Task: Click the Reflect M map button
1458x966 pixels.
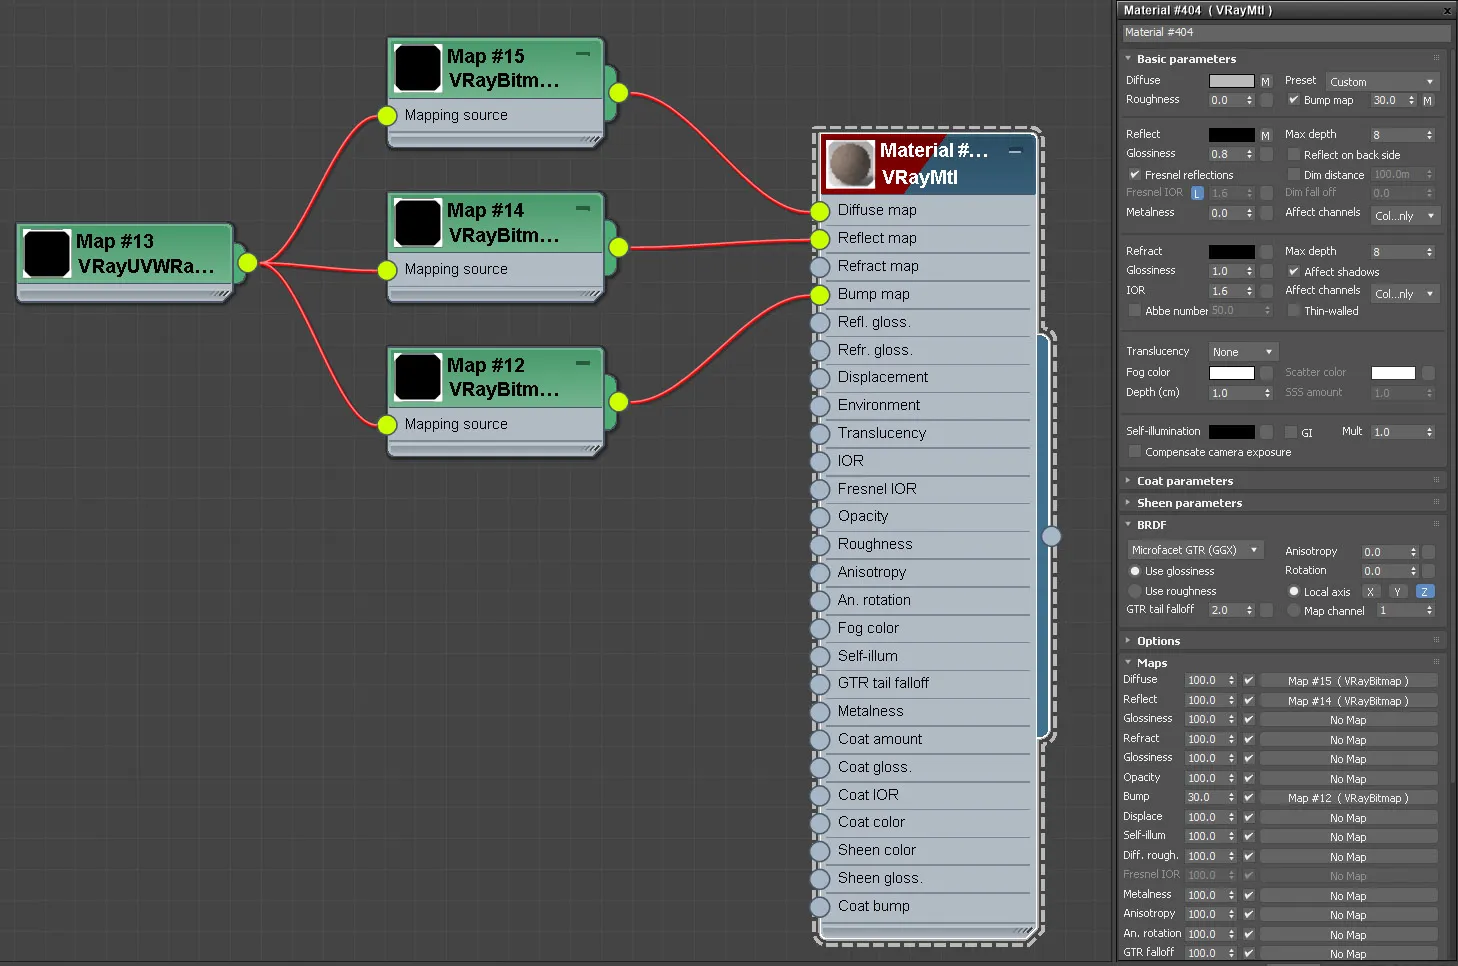Action: pos(1265,135)
